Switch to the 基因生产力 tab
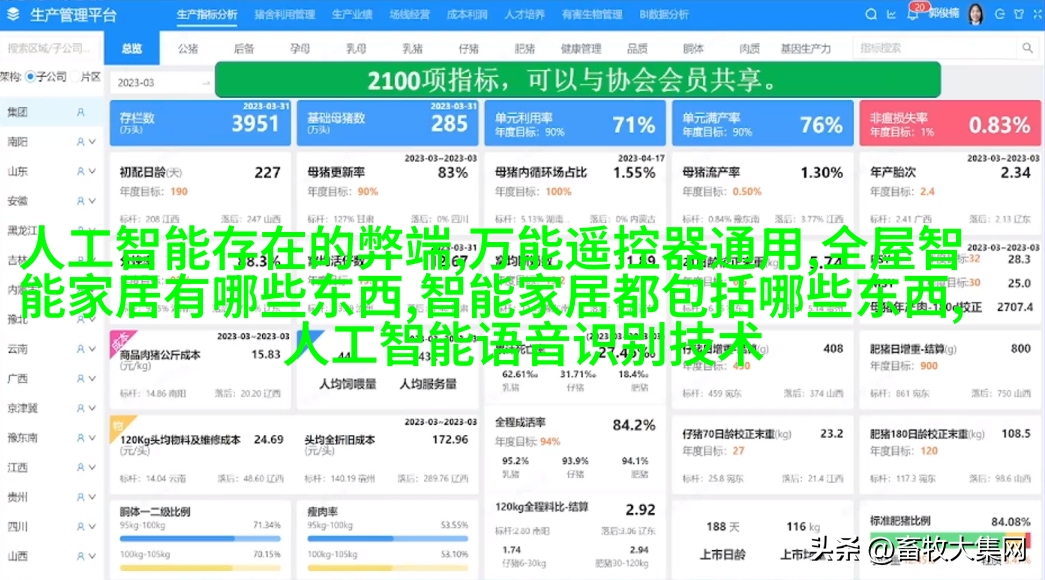The width and height of the screenshot is (1045, 580). tap(806, 48)
